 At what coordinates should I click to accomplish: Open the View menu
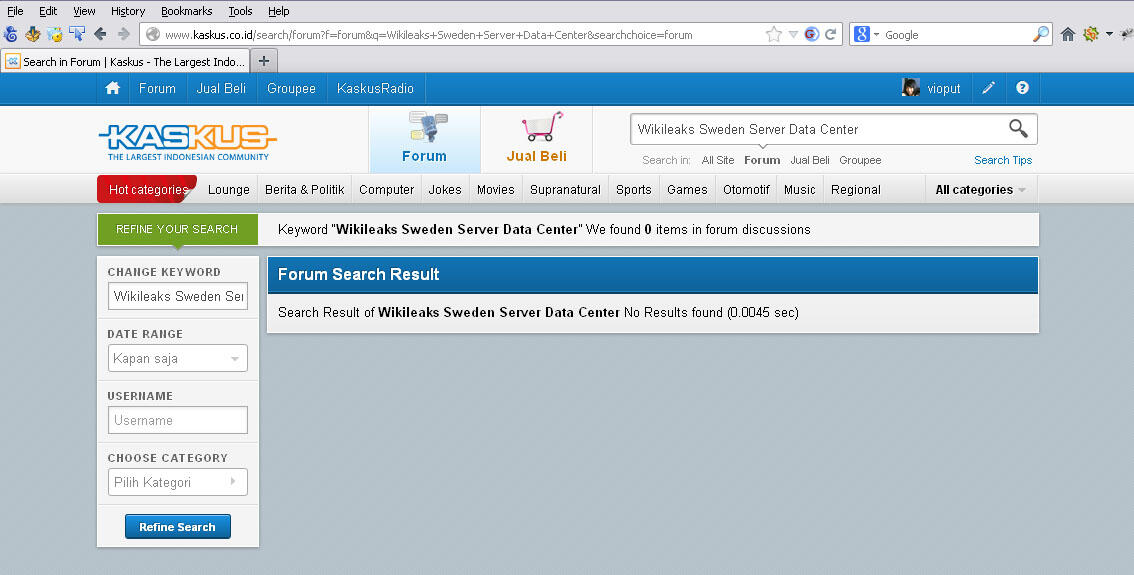click(x=84, y=11)
